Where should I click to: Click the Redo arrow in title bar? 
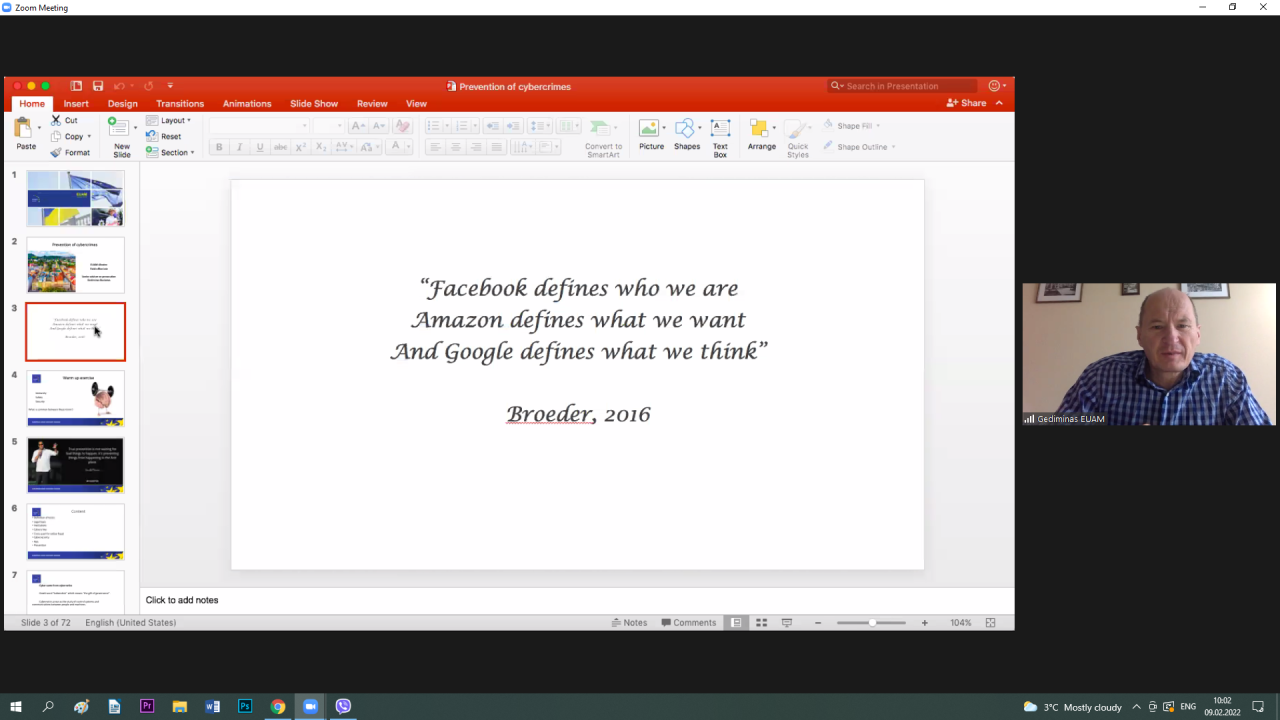coord(148,86)
